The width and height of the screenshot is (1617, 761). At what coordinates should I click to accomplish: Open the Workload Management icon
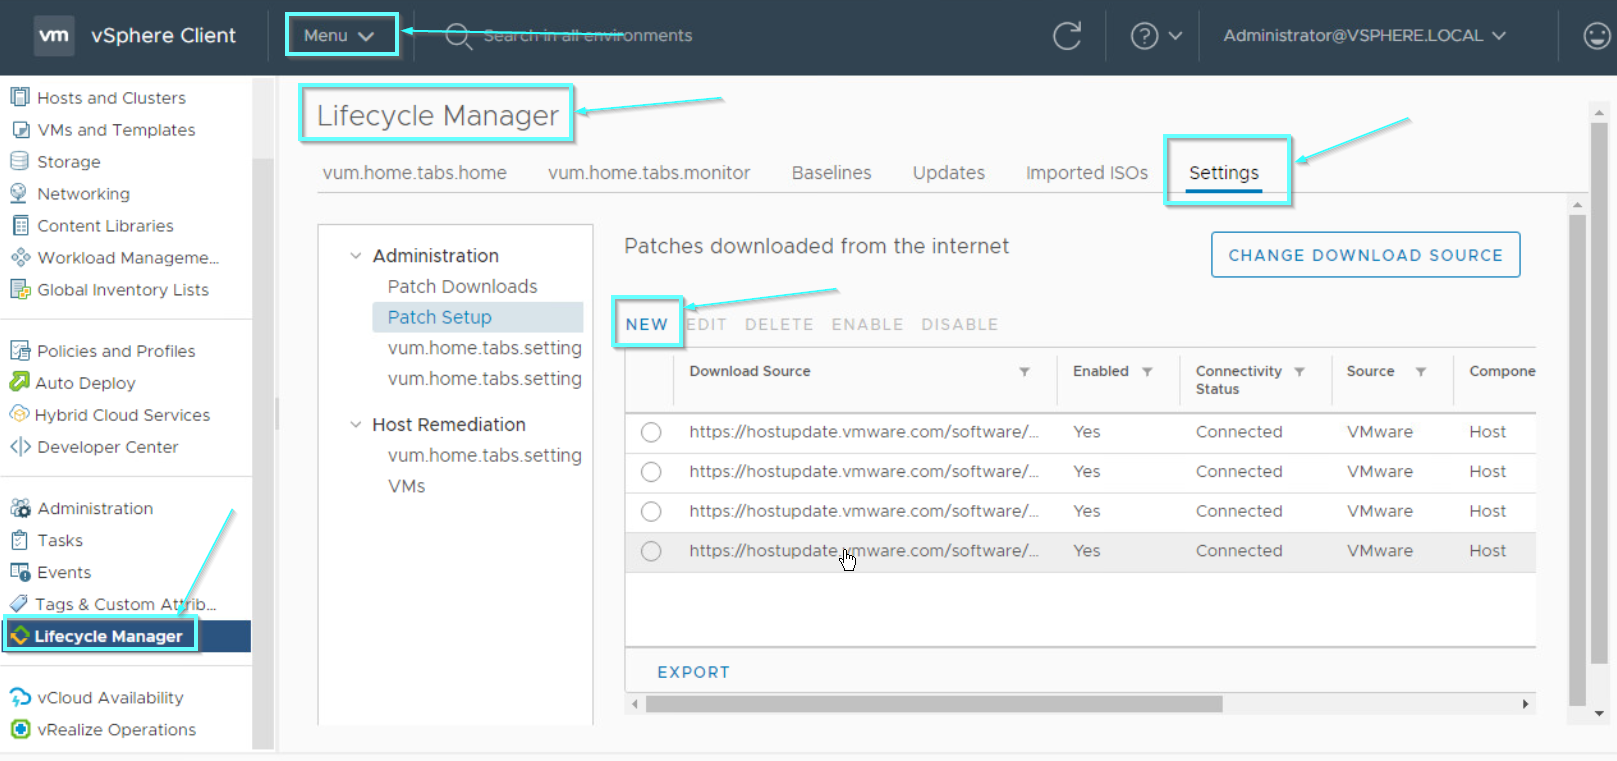pyautogui.click(x=20, y=257)
